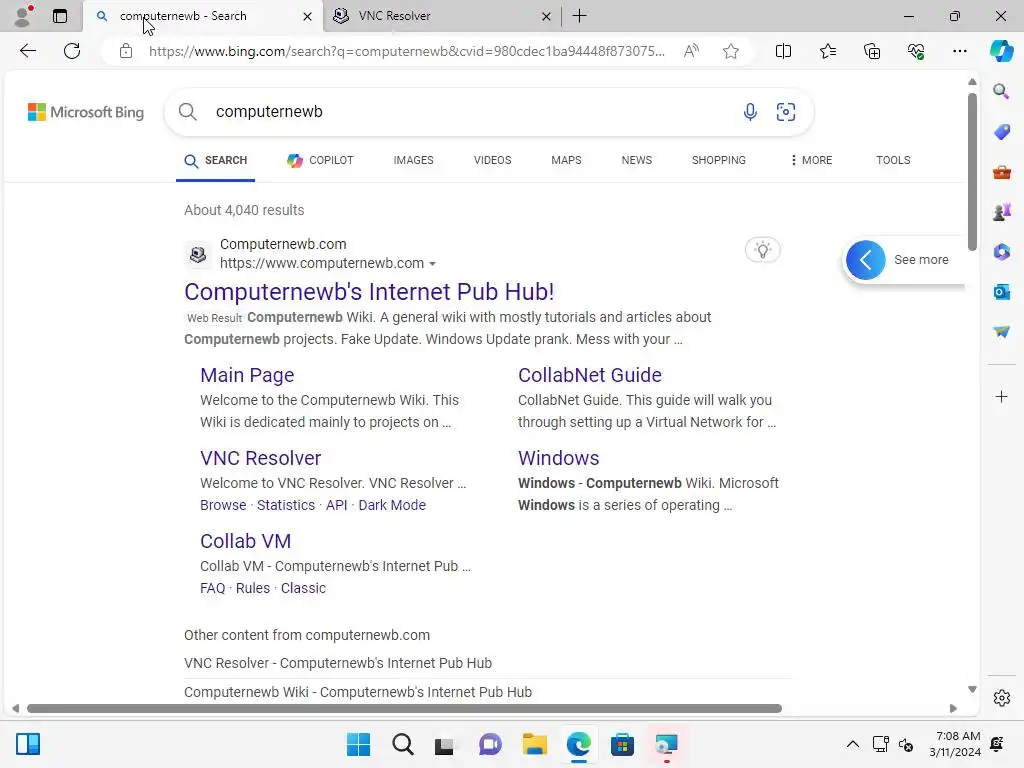
Task: Open the Collab VM sitelink
Action: (246, 541)
